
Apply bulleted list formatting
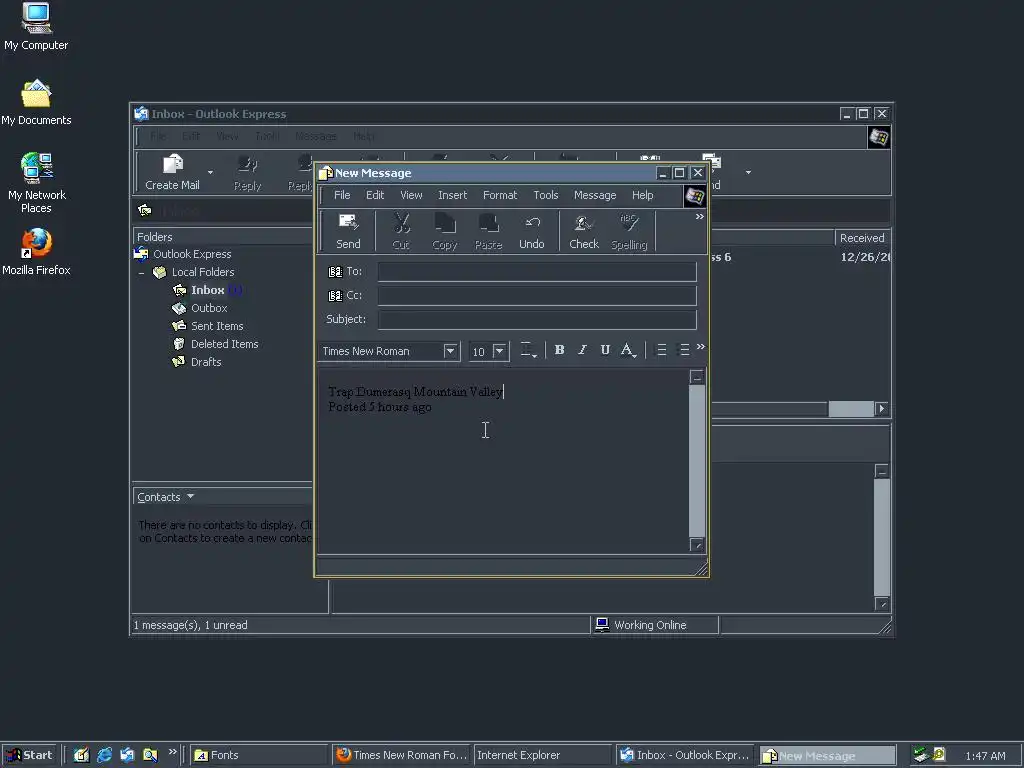(684, 350)
